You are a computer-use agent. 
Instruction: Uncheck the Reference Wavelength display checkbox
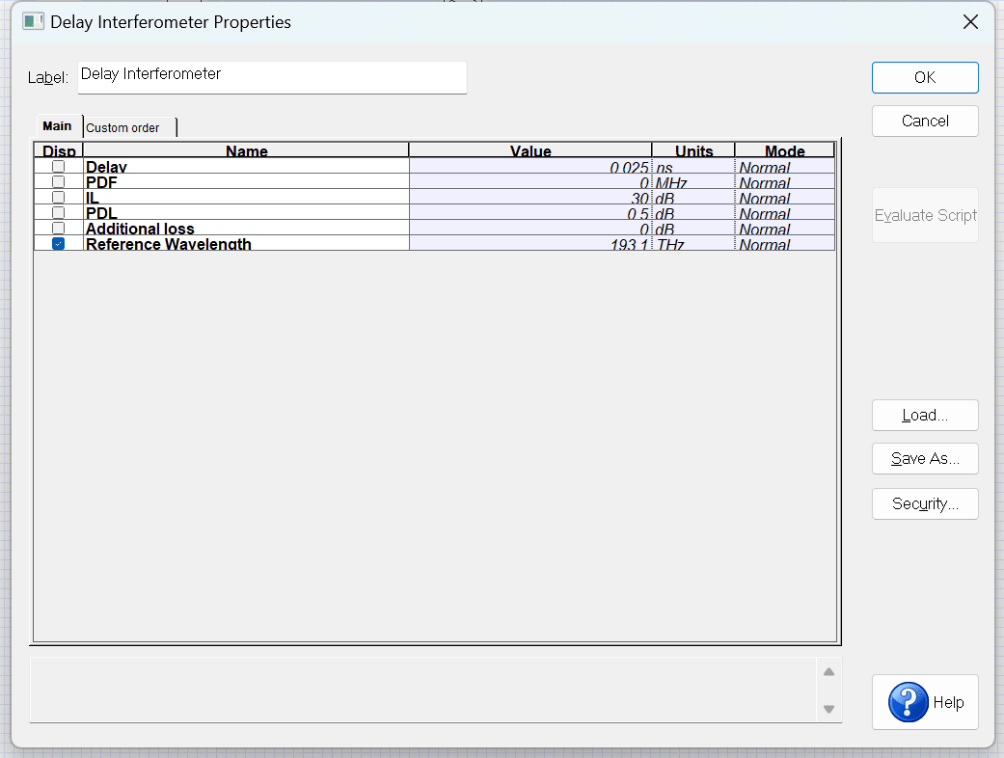pyautogui.click(x=58, y=244)
